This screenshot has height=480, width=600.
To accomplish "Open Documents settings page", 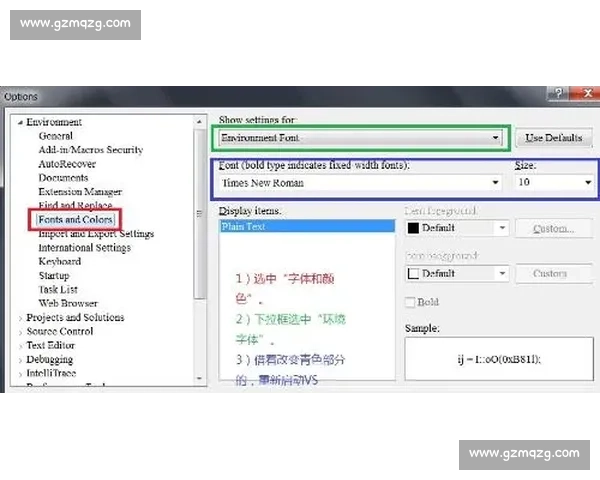I will click(63, 178).
